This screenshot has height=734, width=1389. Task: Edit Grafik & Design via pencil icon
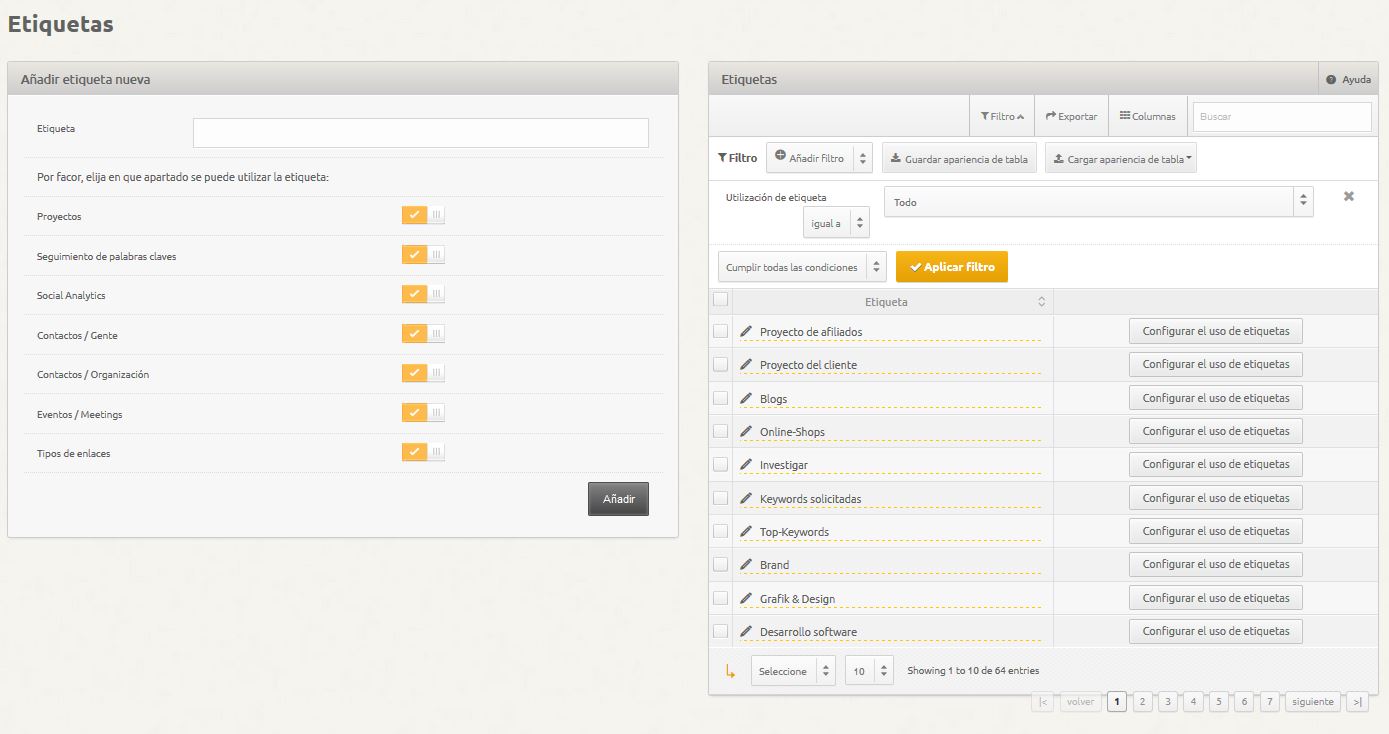click(746, 598)
